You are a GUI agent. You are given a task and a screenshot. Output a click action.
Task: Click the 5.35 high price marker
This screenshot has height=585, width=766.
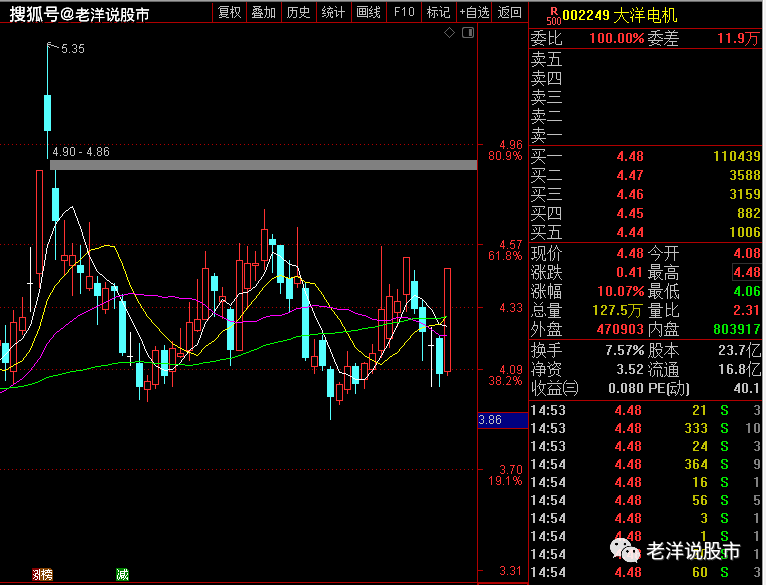[x=72, y=49]
